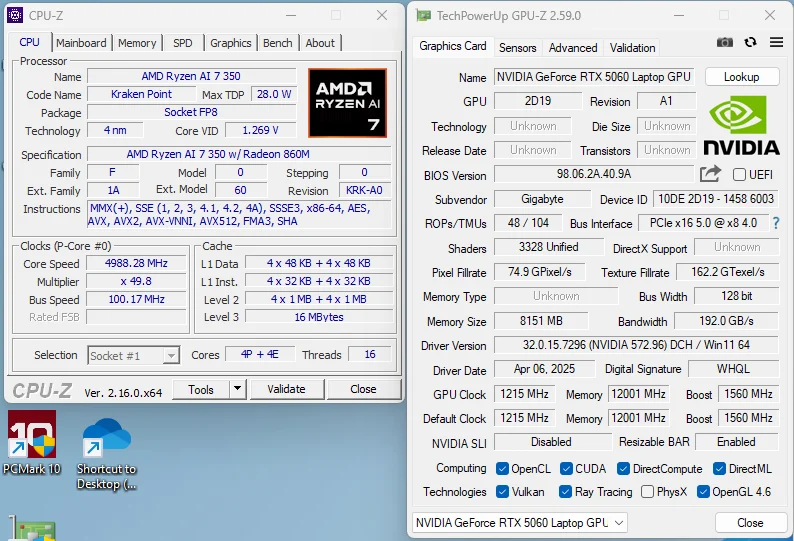Toggle the PhysX checkbox

coord(648,492)
